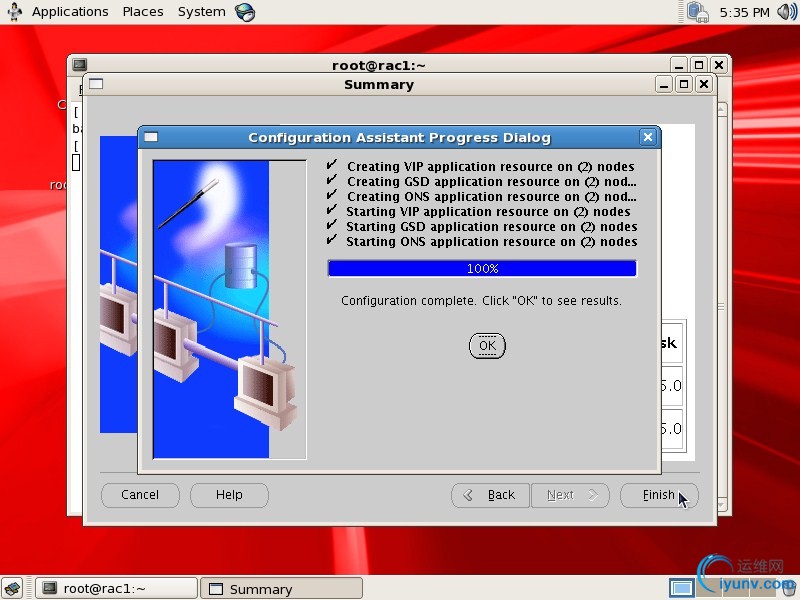Click the greyed Next button

[570, 495]
